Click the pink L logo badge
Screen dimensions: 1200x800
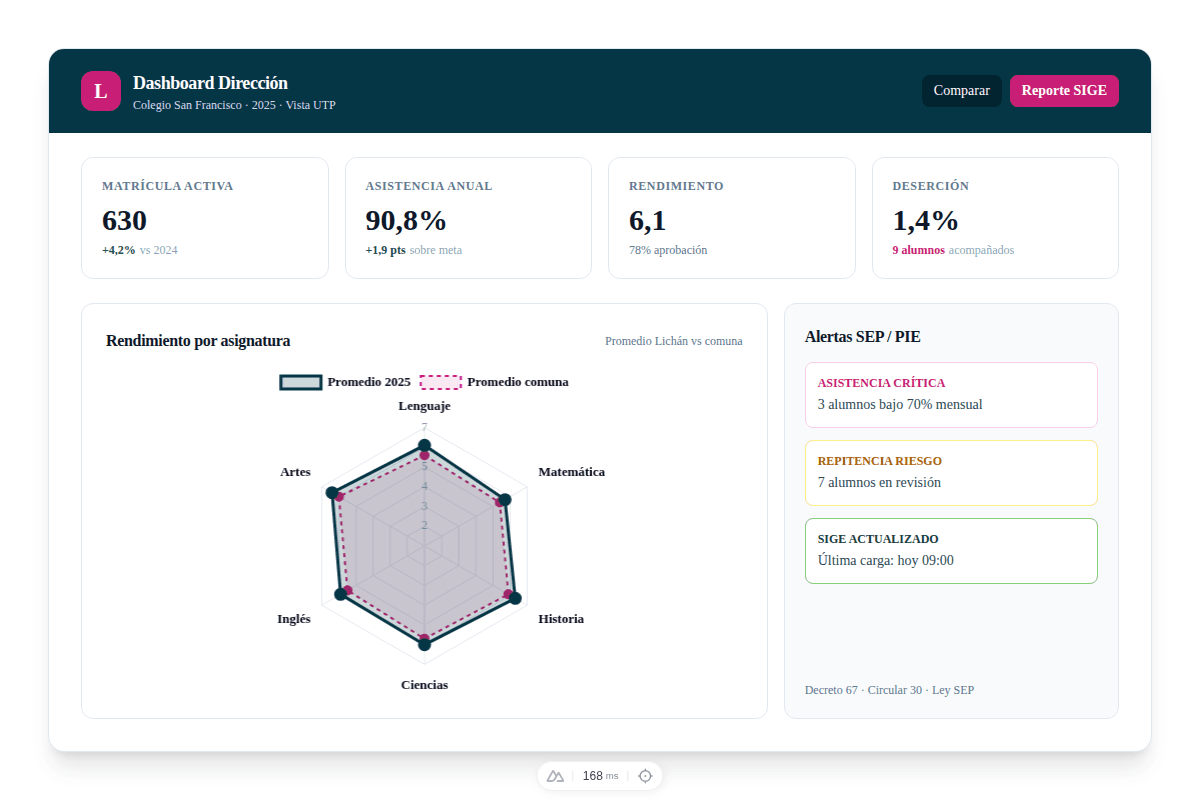[x=100, y=91]
